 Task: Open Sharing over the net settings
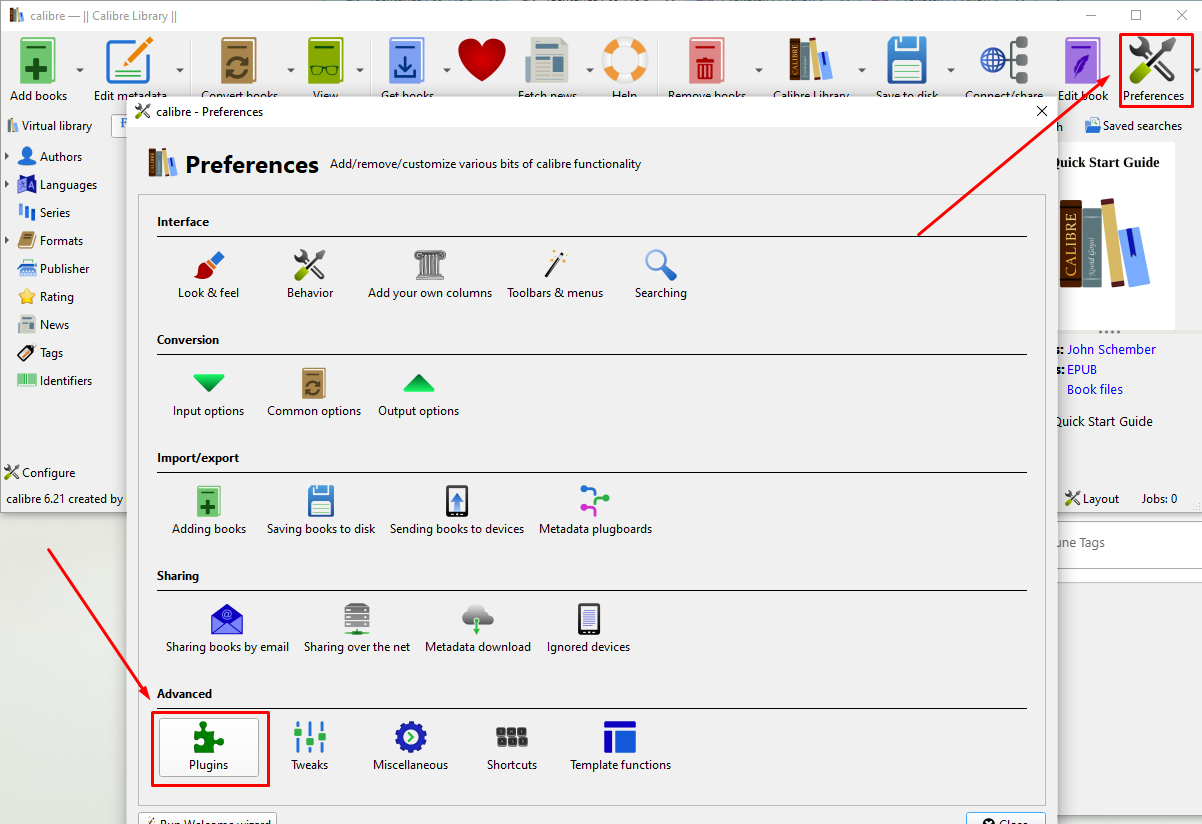click(357, 629)
